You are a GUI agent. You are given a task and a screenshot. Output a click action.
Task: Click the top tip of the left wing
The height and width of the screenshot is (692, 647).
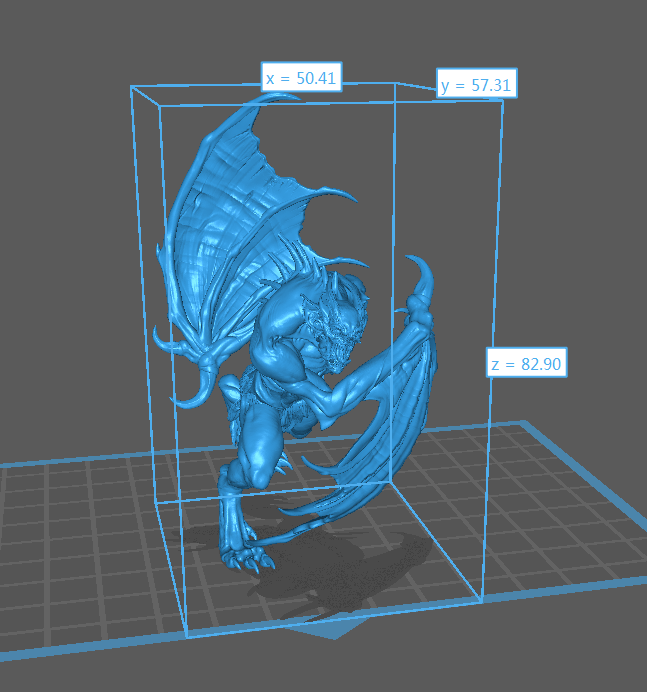tap(292, 96)
